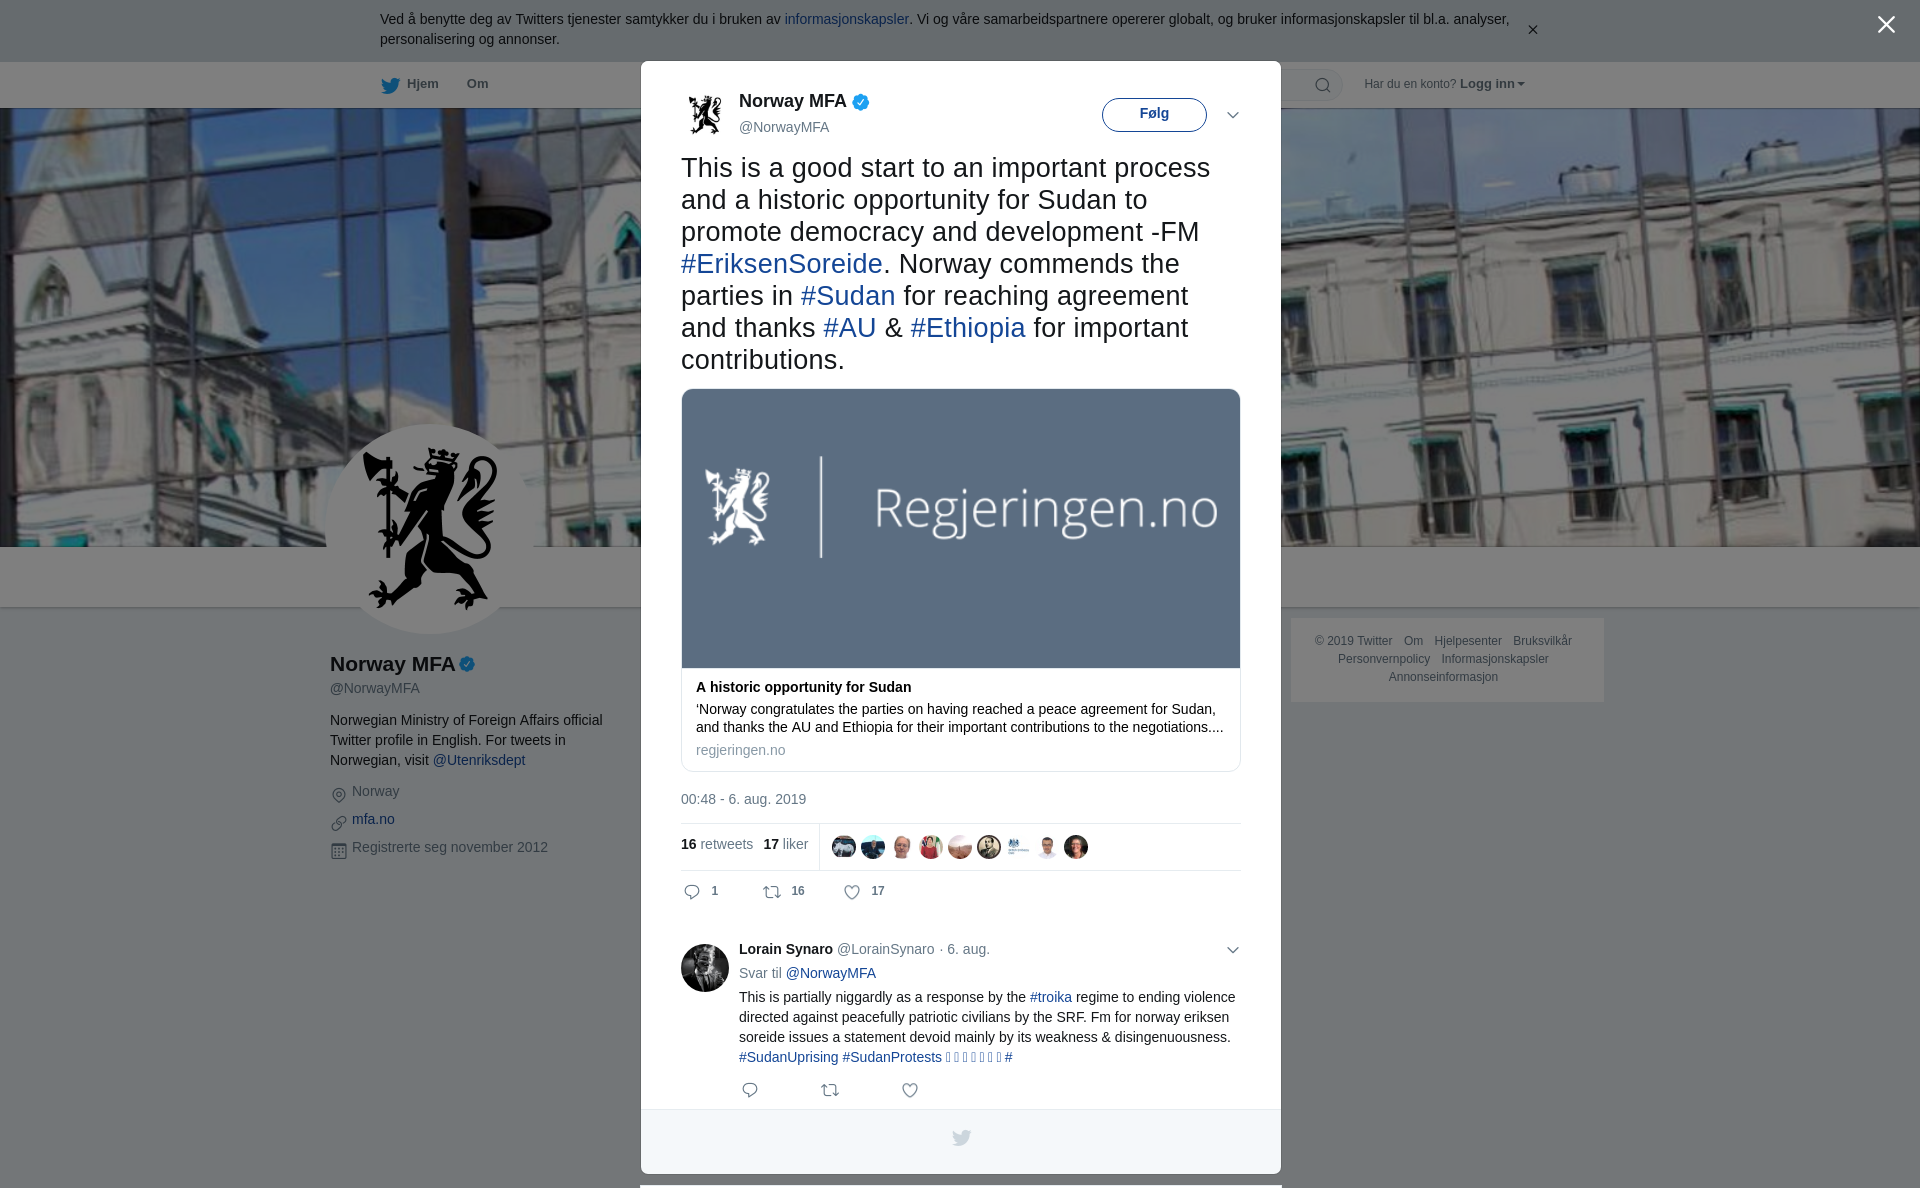This screenshot has width=1920, height=1188.
Task: Reply to Lorain Synaro's comment
Action: pyautogui.click(x=750, y=1090)
